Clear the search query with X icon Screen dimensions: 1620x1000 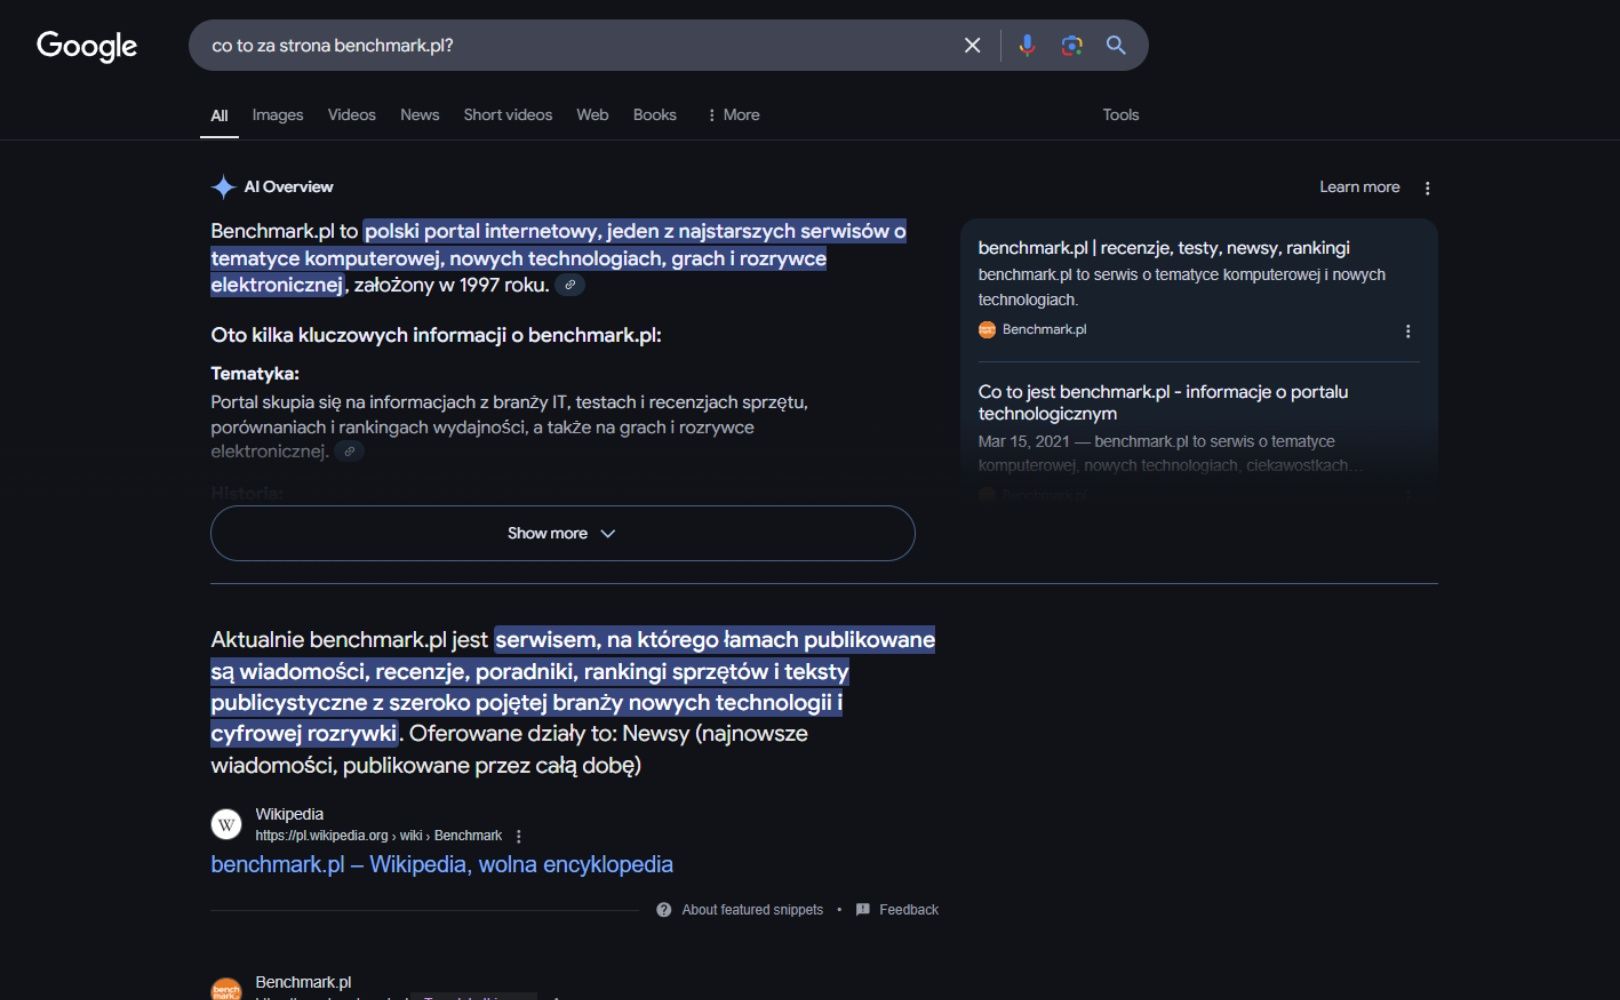(972, 45)
